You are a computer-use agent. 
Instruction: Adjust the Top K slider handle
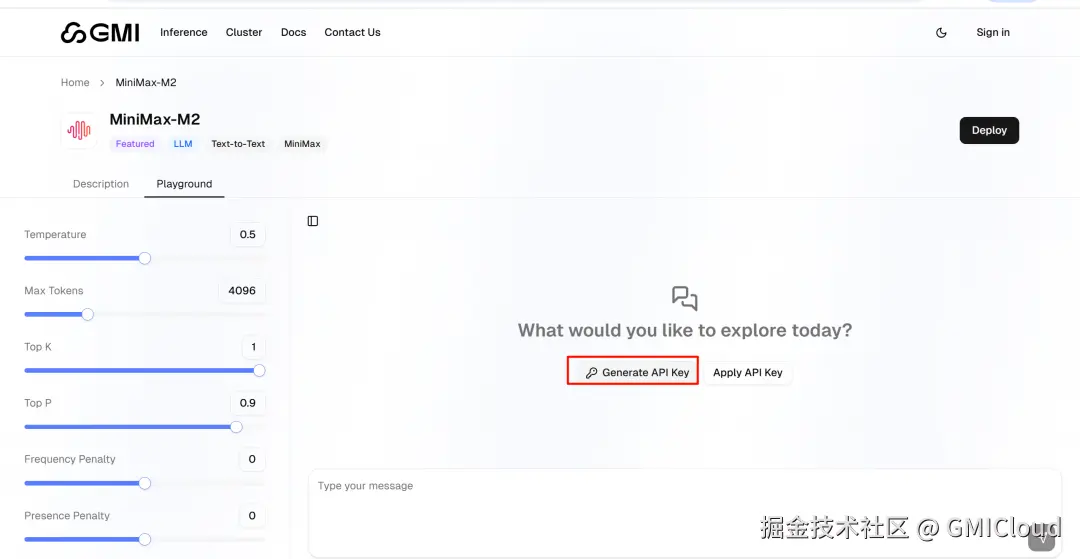[x=259, y=370]
